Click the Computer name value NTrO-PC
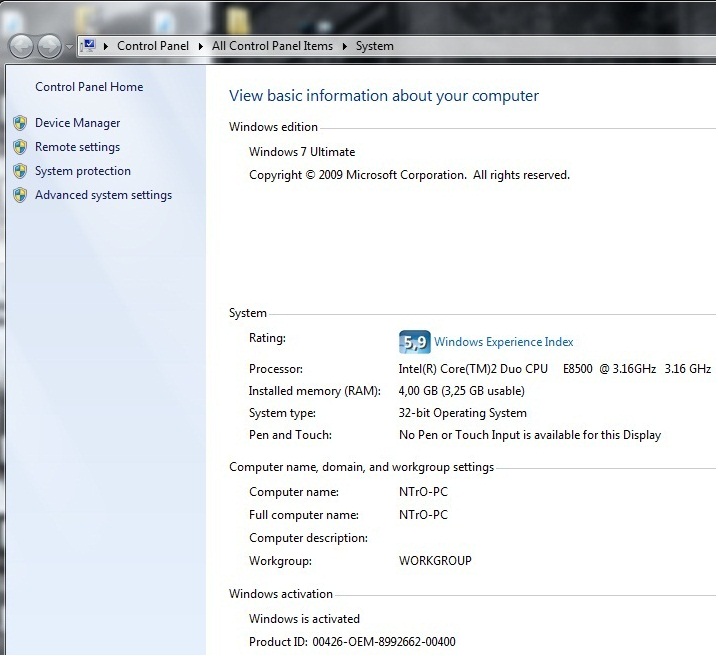Viewport: 718px width, 656px height. (x=424, y=492)
